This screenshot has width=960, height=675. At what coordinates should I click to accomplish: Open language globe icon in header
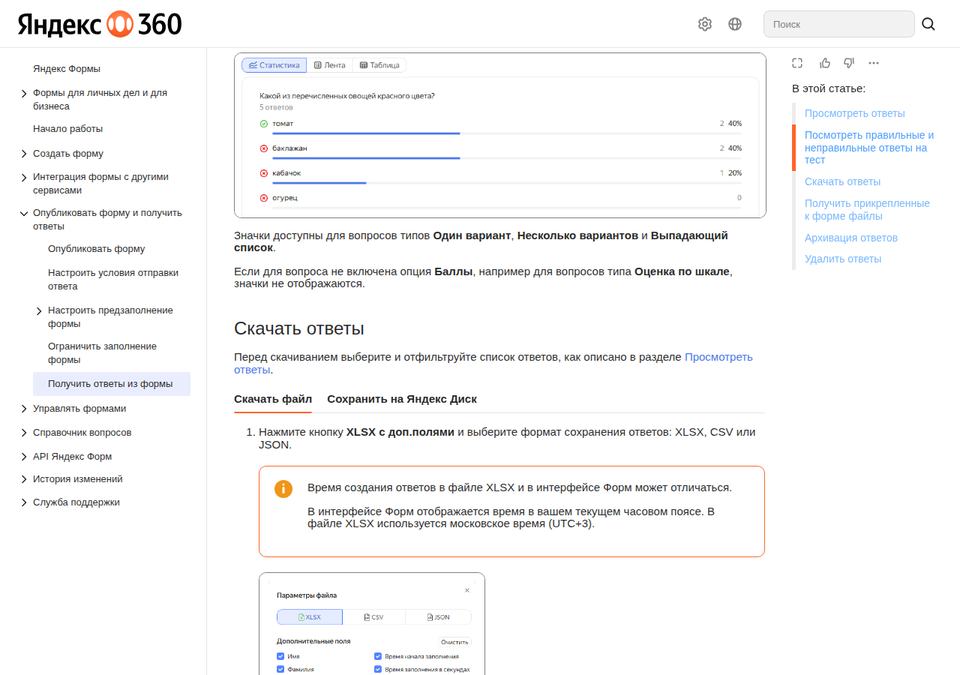pos(735,24)
